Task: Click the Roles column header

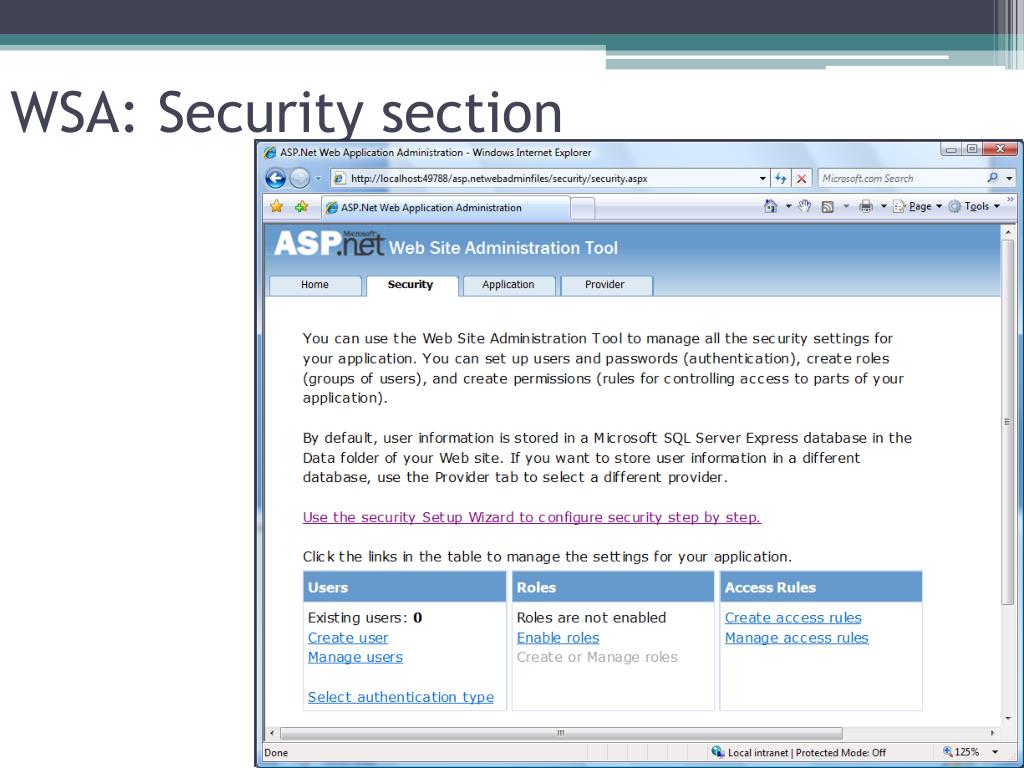Action: pyautogui.click(x=613, y=587)
